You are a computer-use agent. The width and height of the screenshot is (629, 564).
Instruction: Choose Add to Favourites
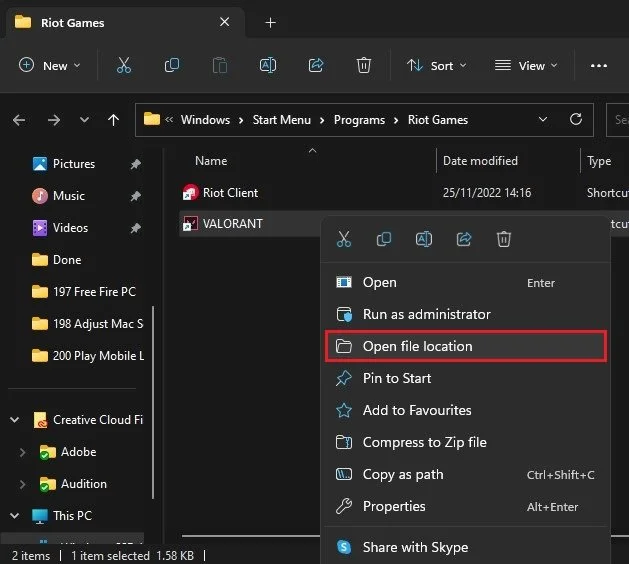pyautogui.click(x=466, y=410)
